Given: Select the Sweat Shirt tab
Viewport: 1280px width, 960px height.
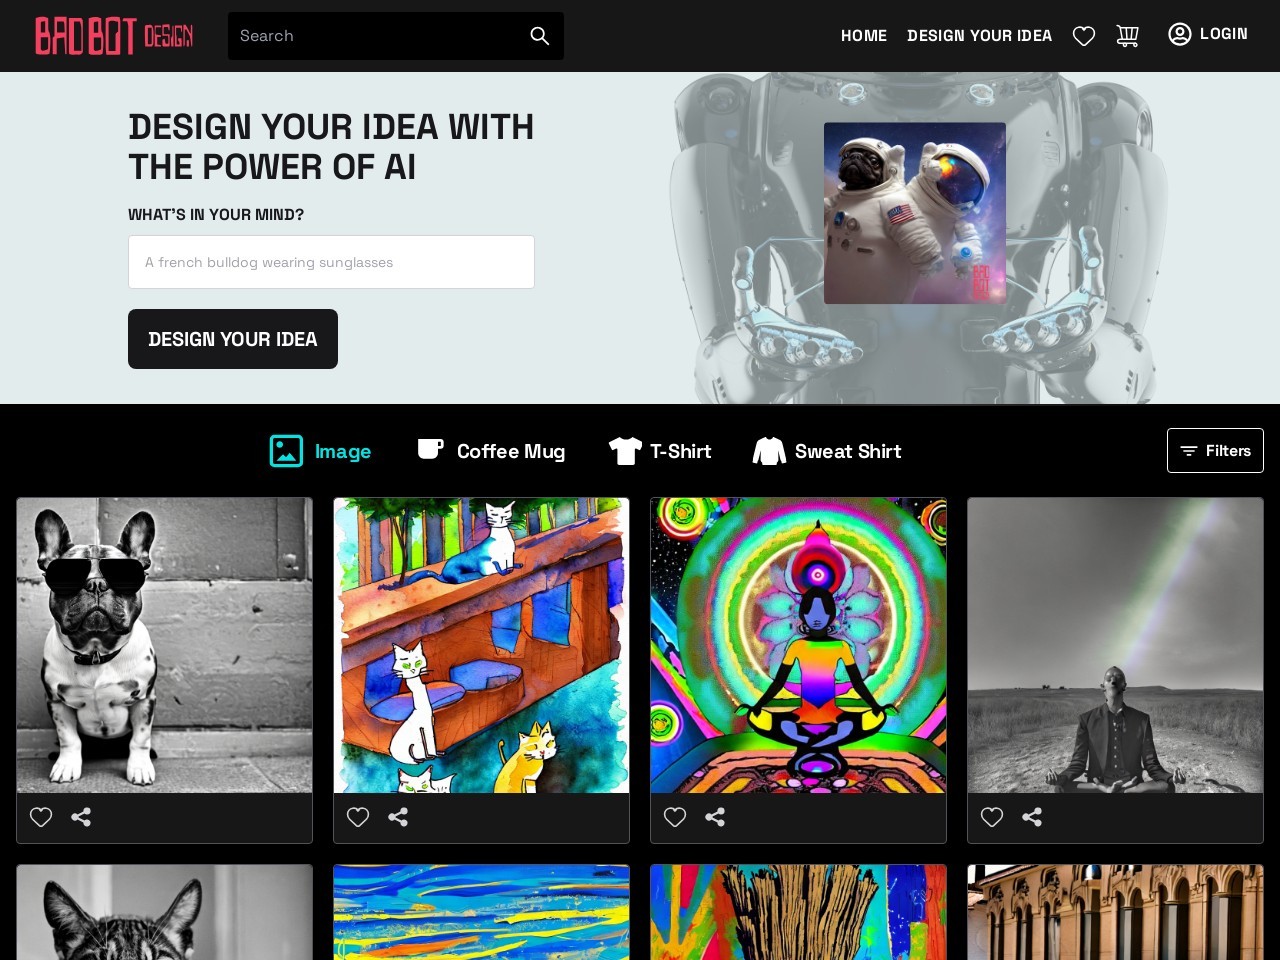Looking at the screenshot, I should [x=827, y=451].
